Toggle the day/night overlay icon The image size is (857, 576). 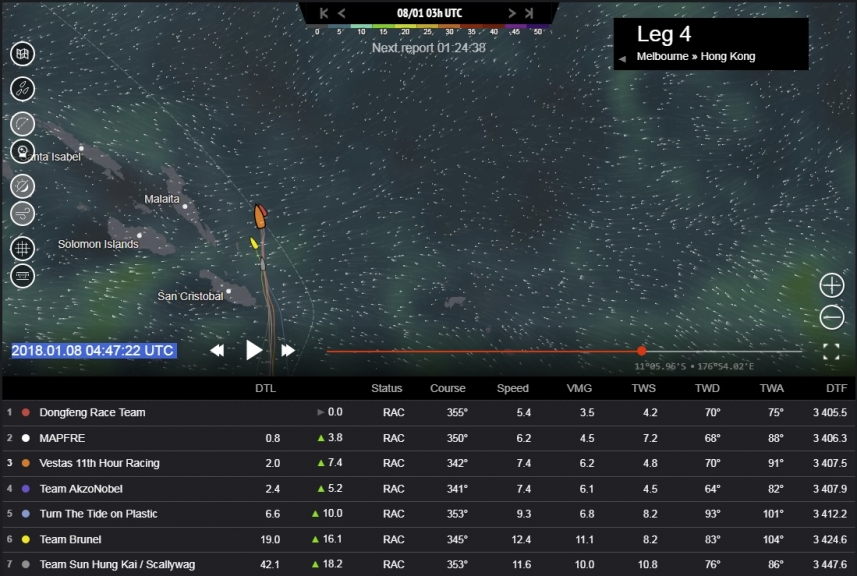click(x=22, y=186)
